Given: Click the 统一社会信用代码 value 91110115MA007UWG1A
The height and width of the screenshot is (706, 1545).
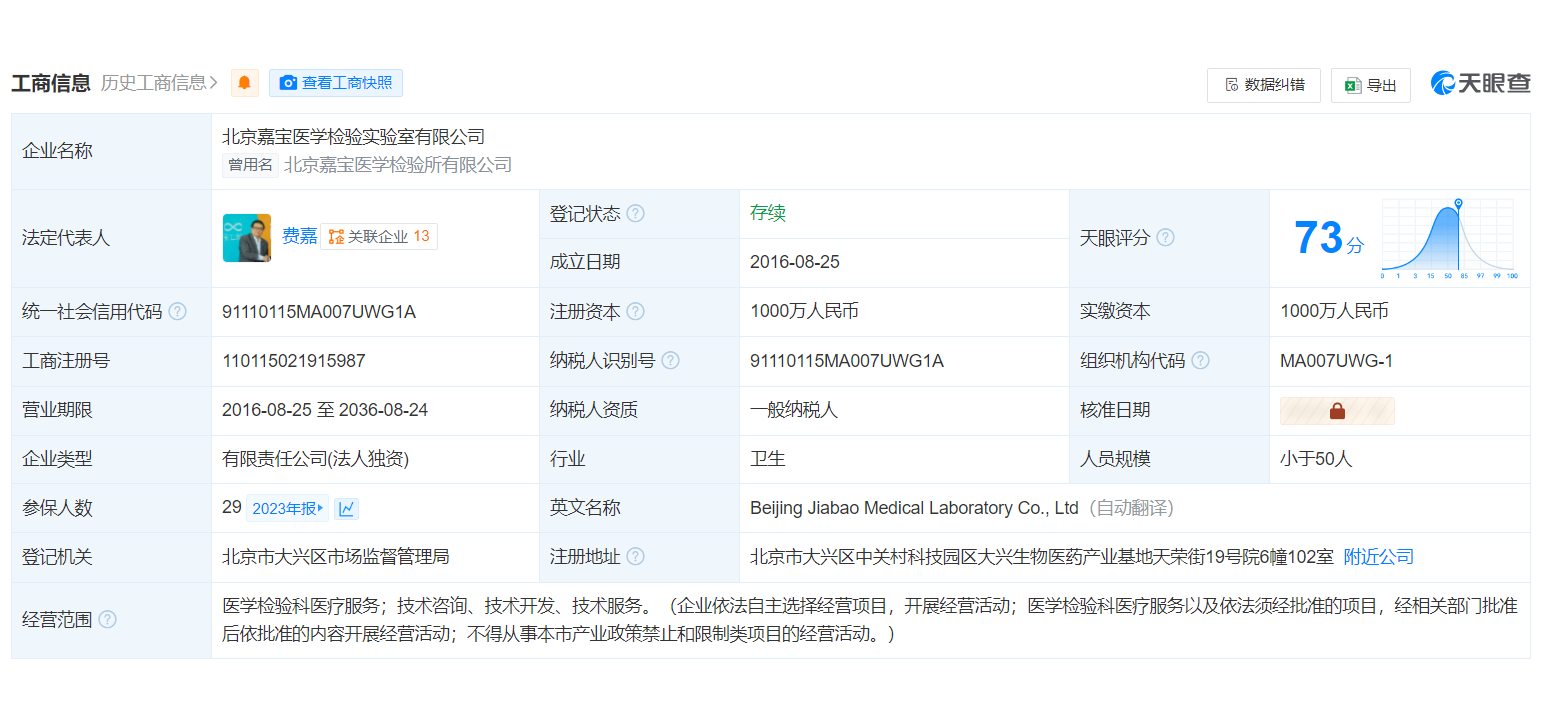Looking at the screenshot, I should coord(319,311).
